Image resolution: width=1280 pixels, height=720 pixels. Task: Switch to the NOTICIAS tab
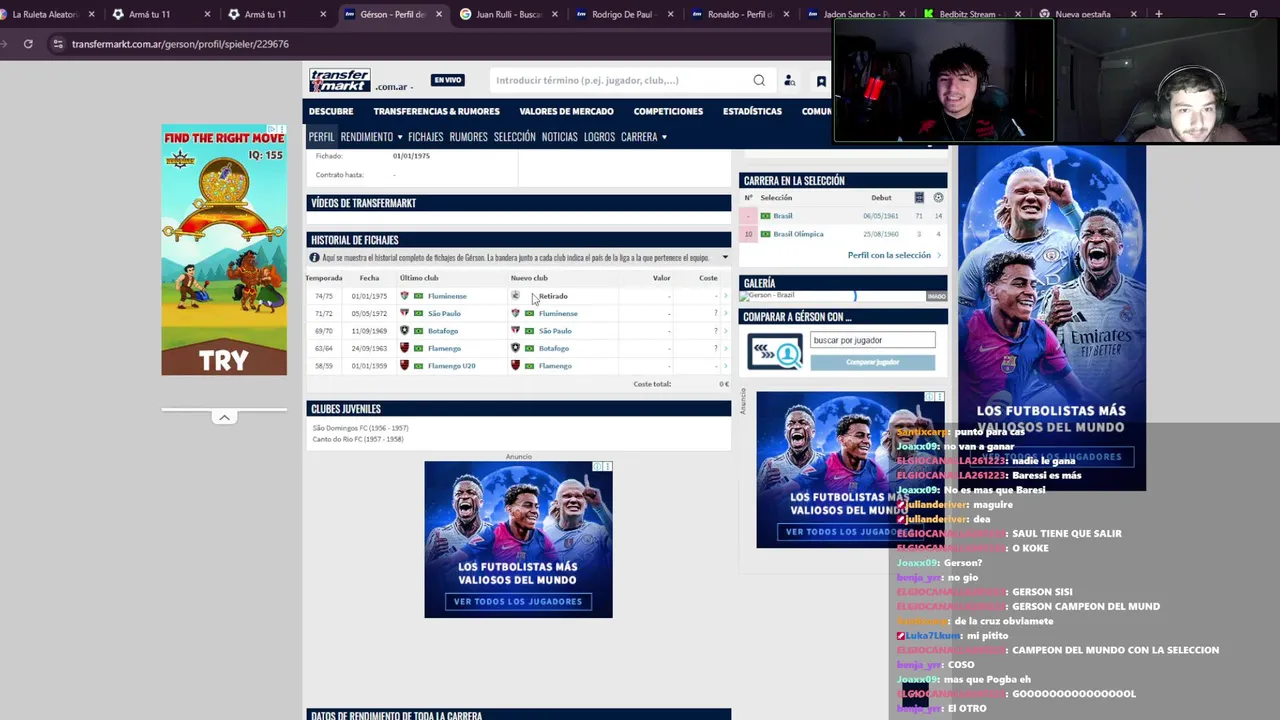click(559, 137)
